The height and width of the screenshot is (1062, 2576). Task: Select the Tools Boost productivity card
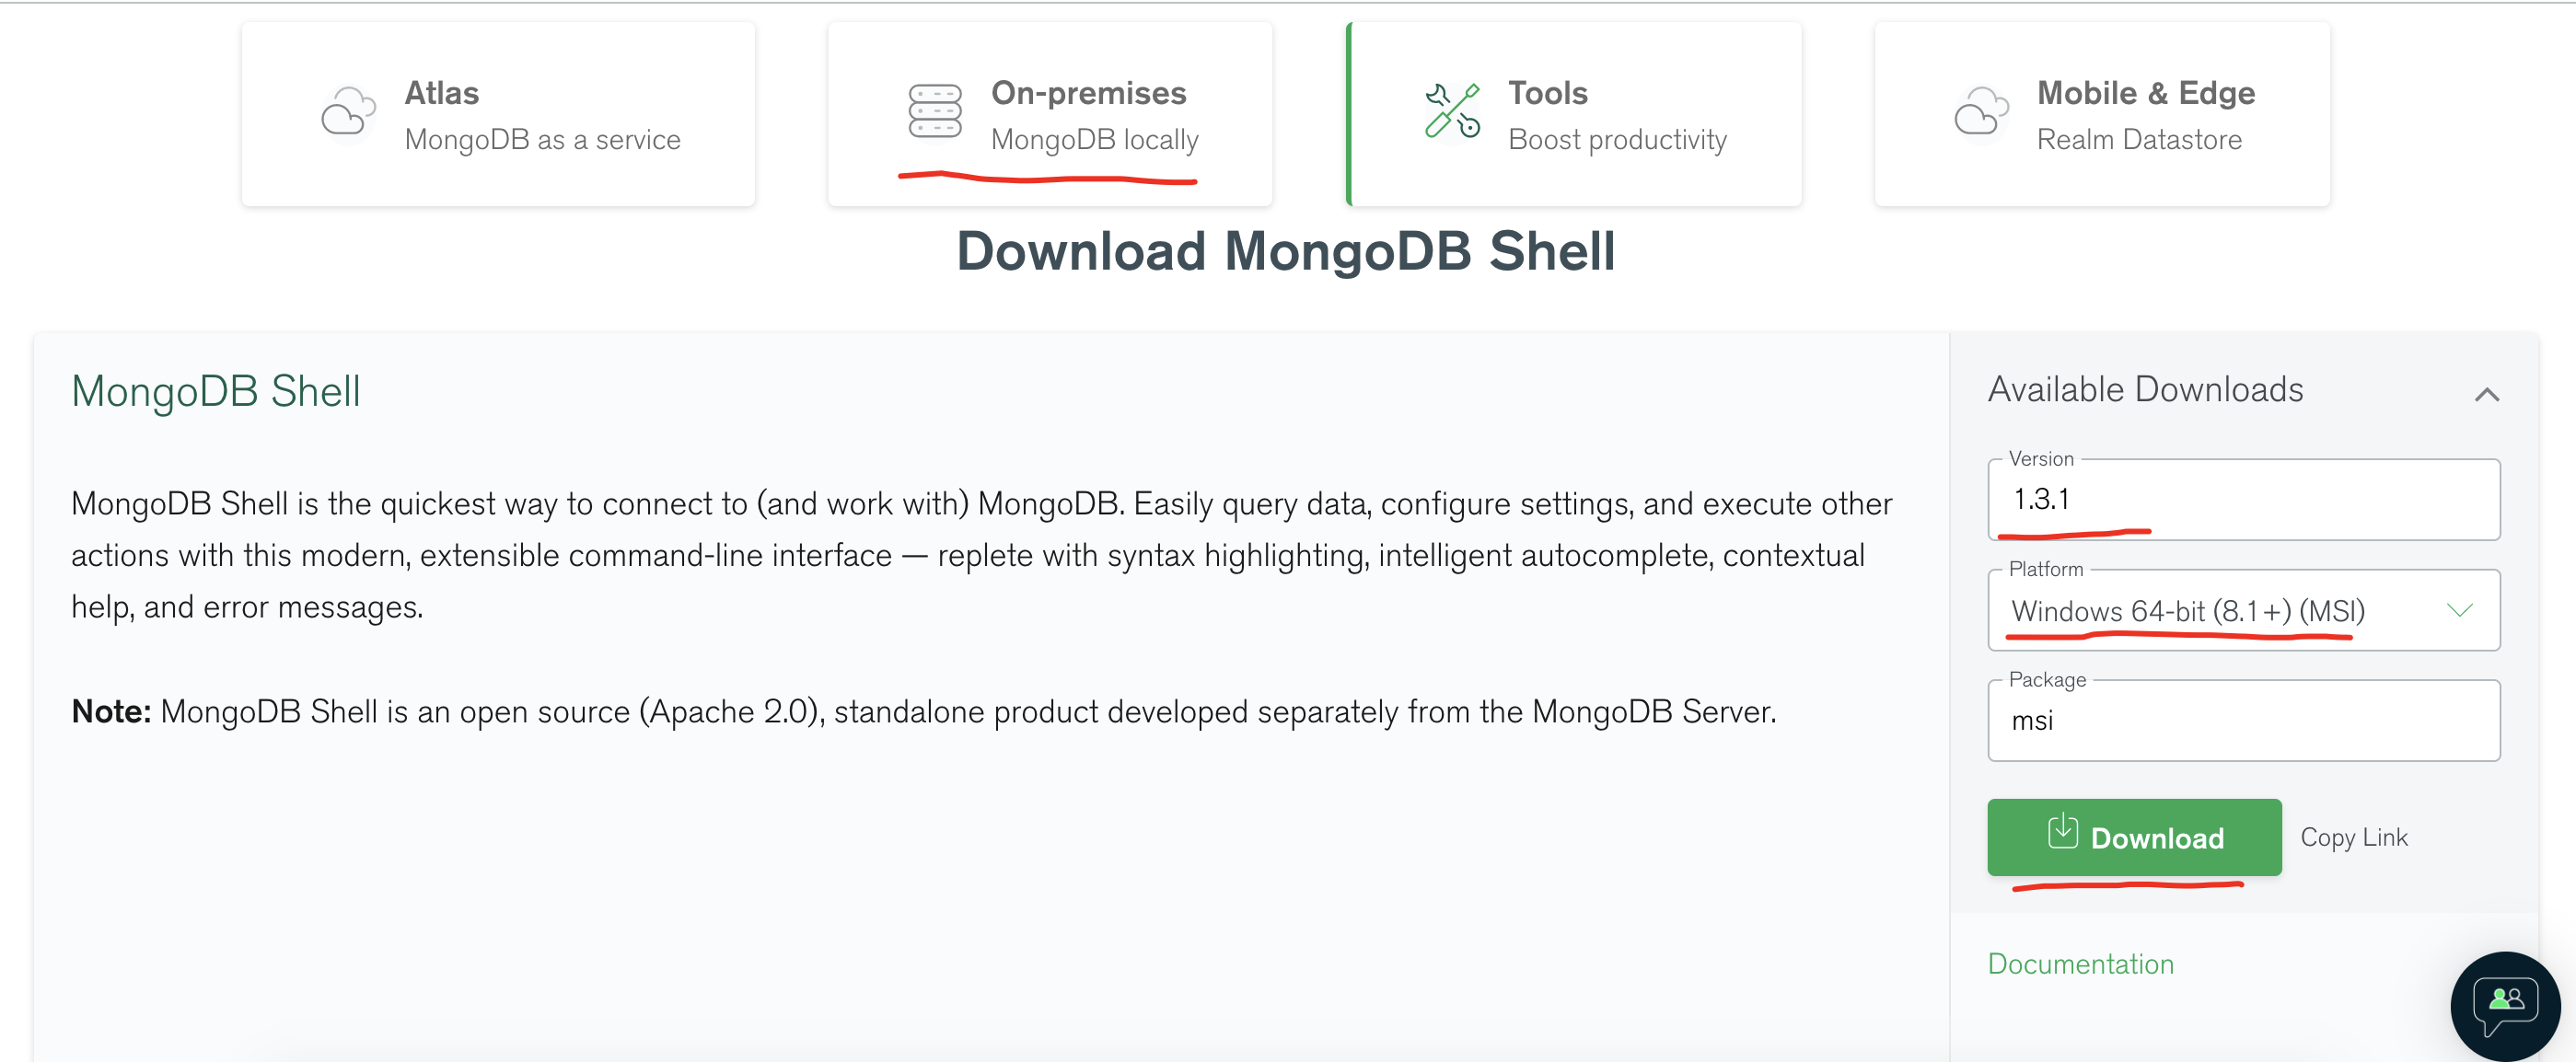[1576, 113]
